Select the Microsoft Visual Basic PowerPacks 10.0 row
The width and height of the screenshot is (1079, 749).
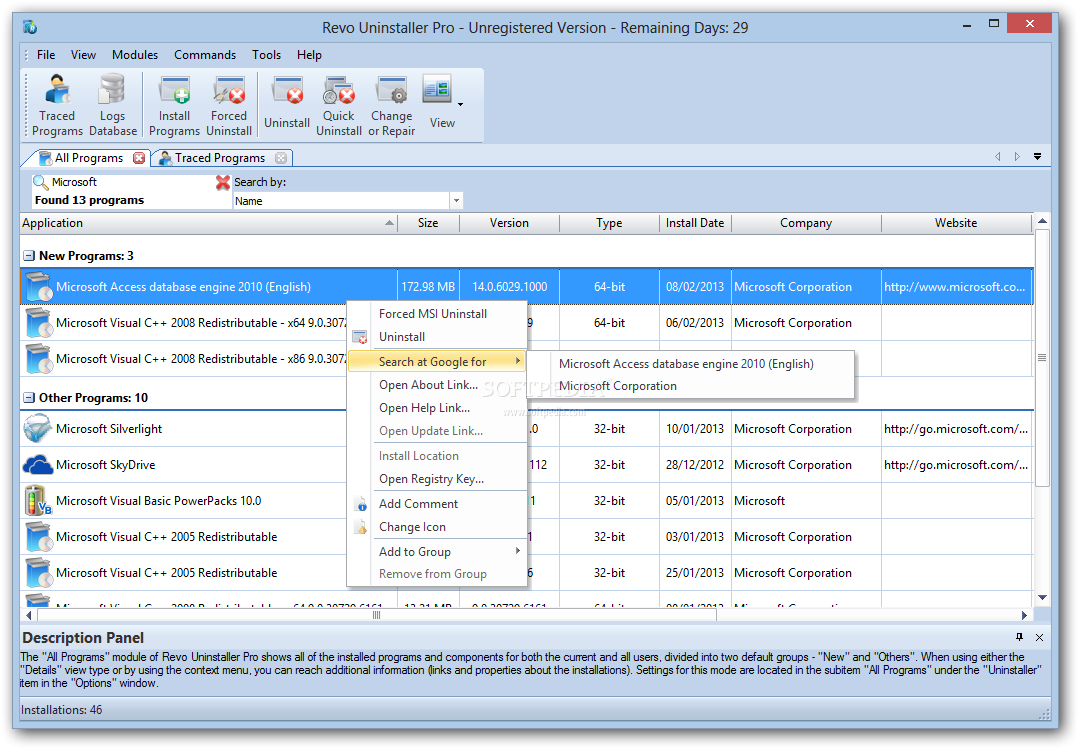[526, 501]
